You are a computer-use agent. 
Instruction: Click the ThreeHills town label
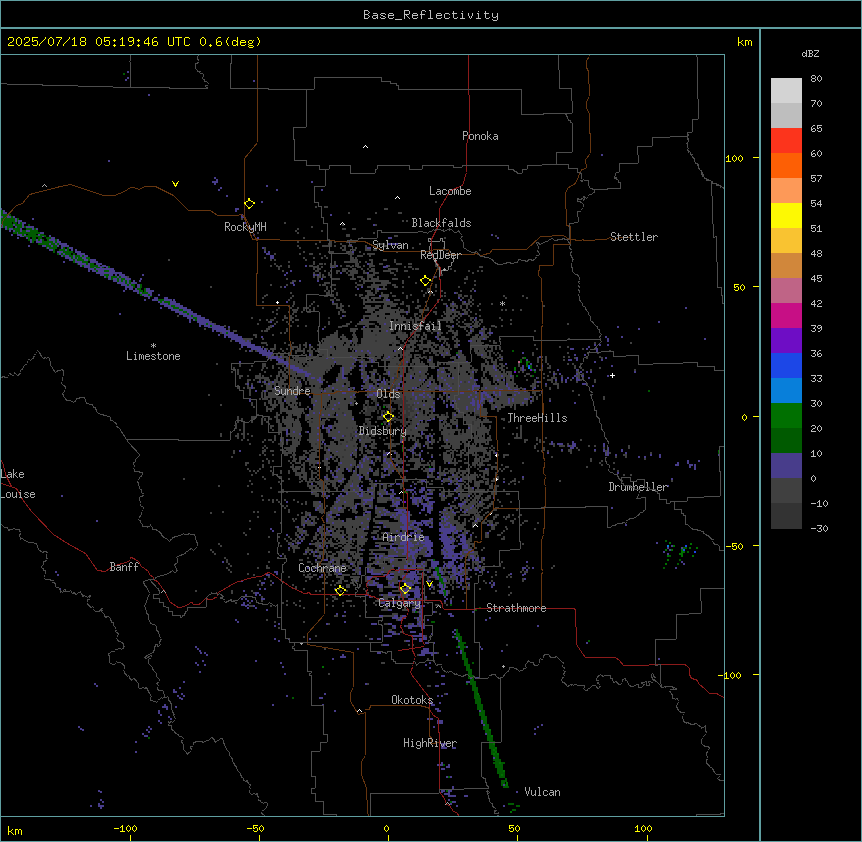[x=537, y=418]
